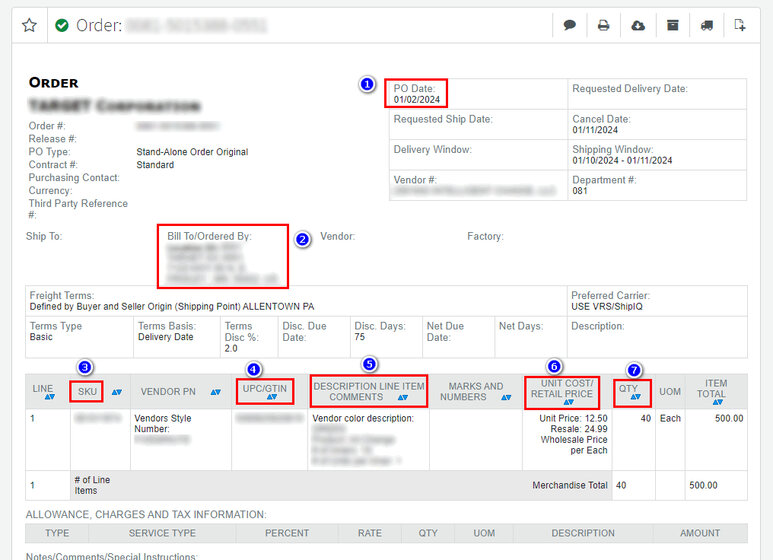Click Stand-Alone Order Original PO type text

coord(192,152)
